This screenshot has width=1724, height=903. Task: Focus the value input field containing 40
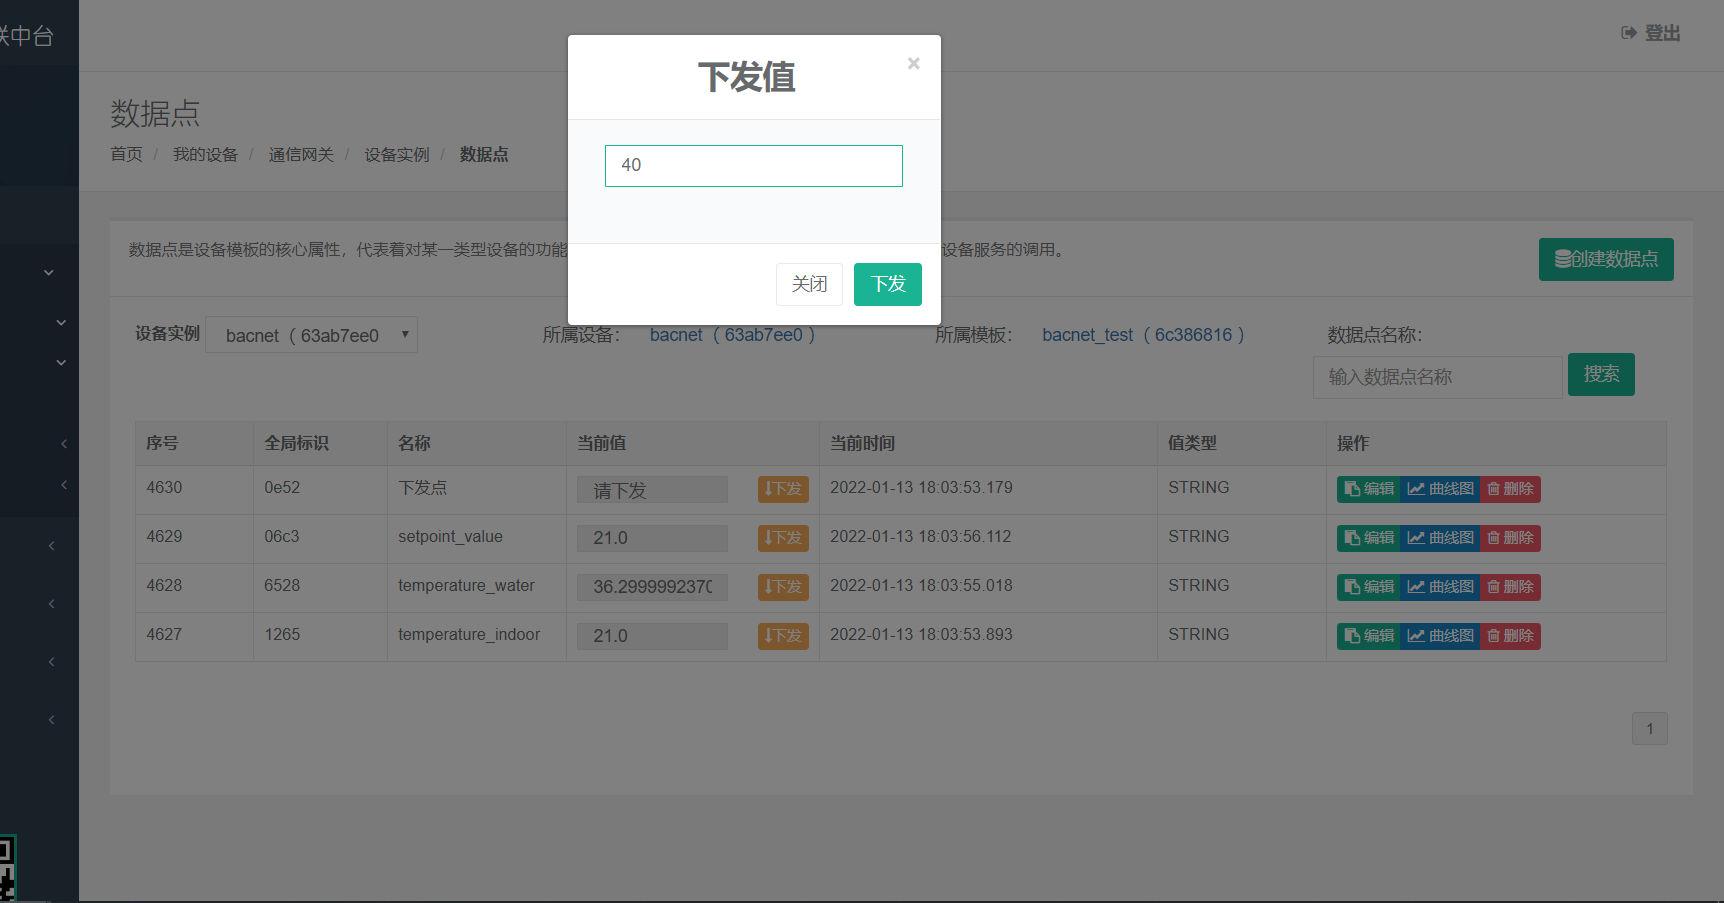[x=753, y=166]
